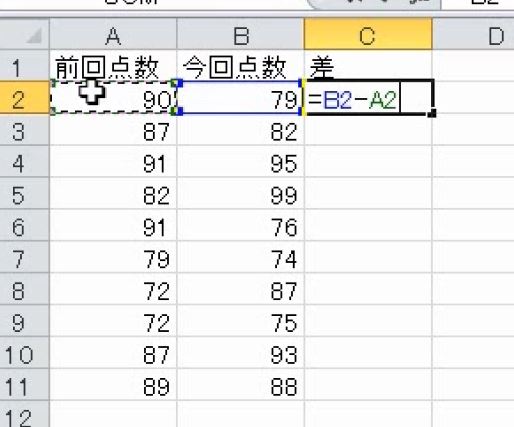This screenshot has height=427, width=514.
Task: Click cell B6 with value 76
Action: 241,226
